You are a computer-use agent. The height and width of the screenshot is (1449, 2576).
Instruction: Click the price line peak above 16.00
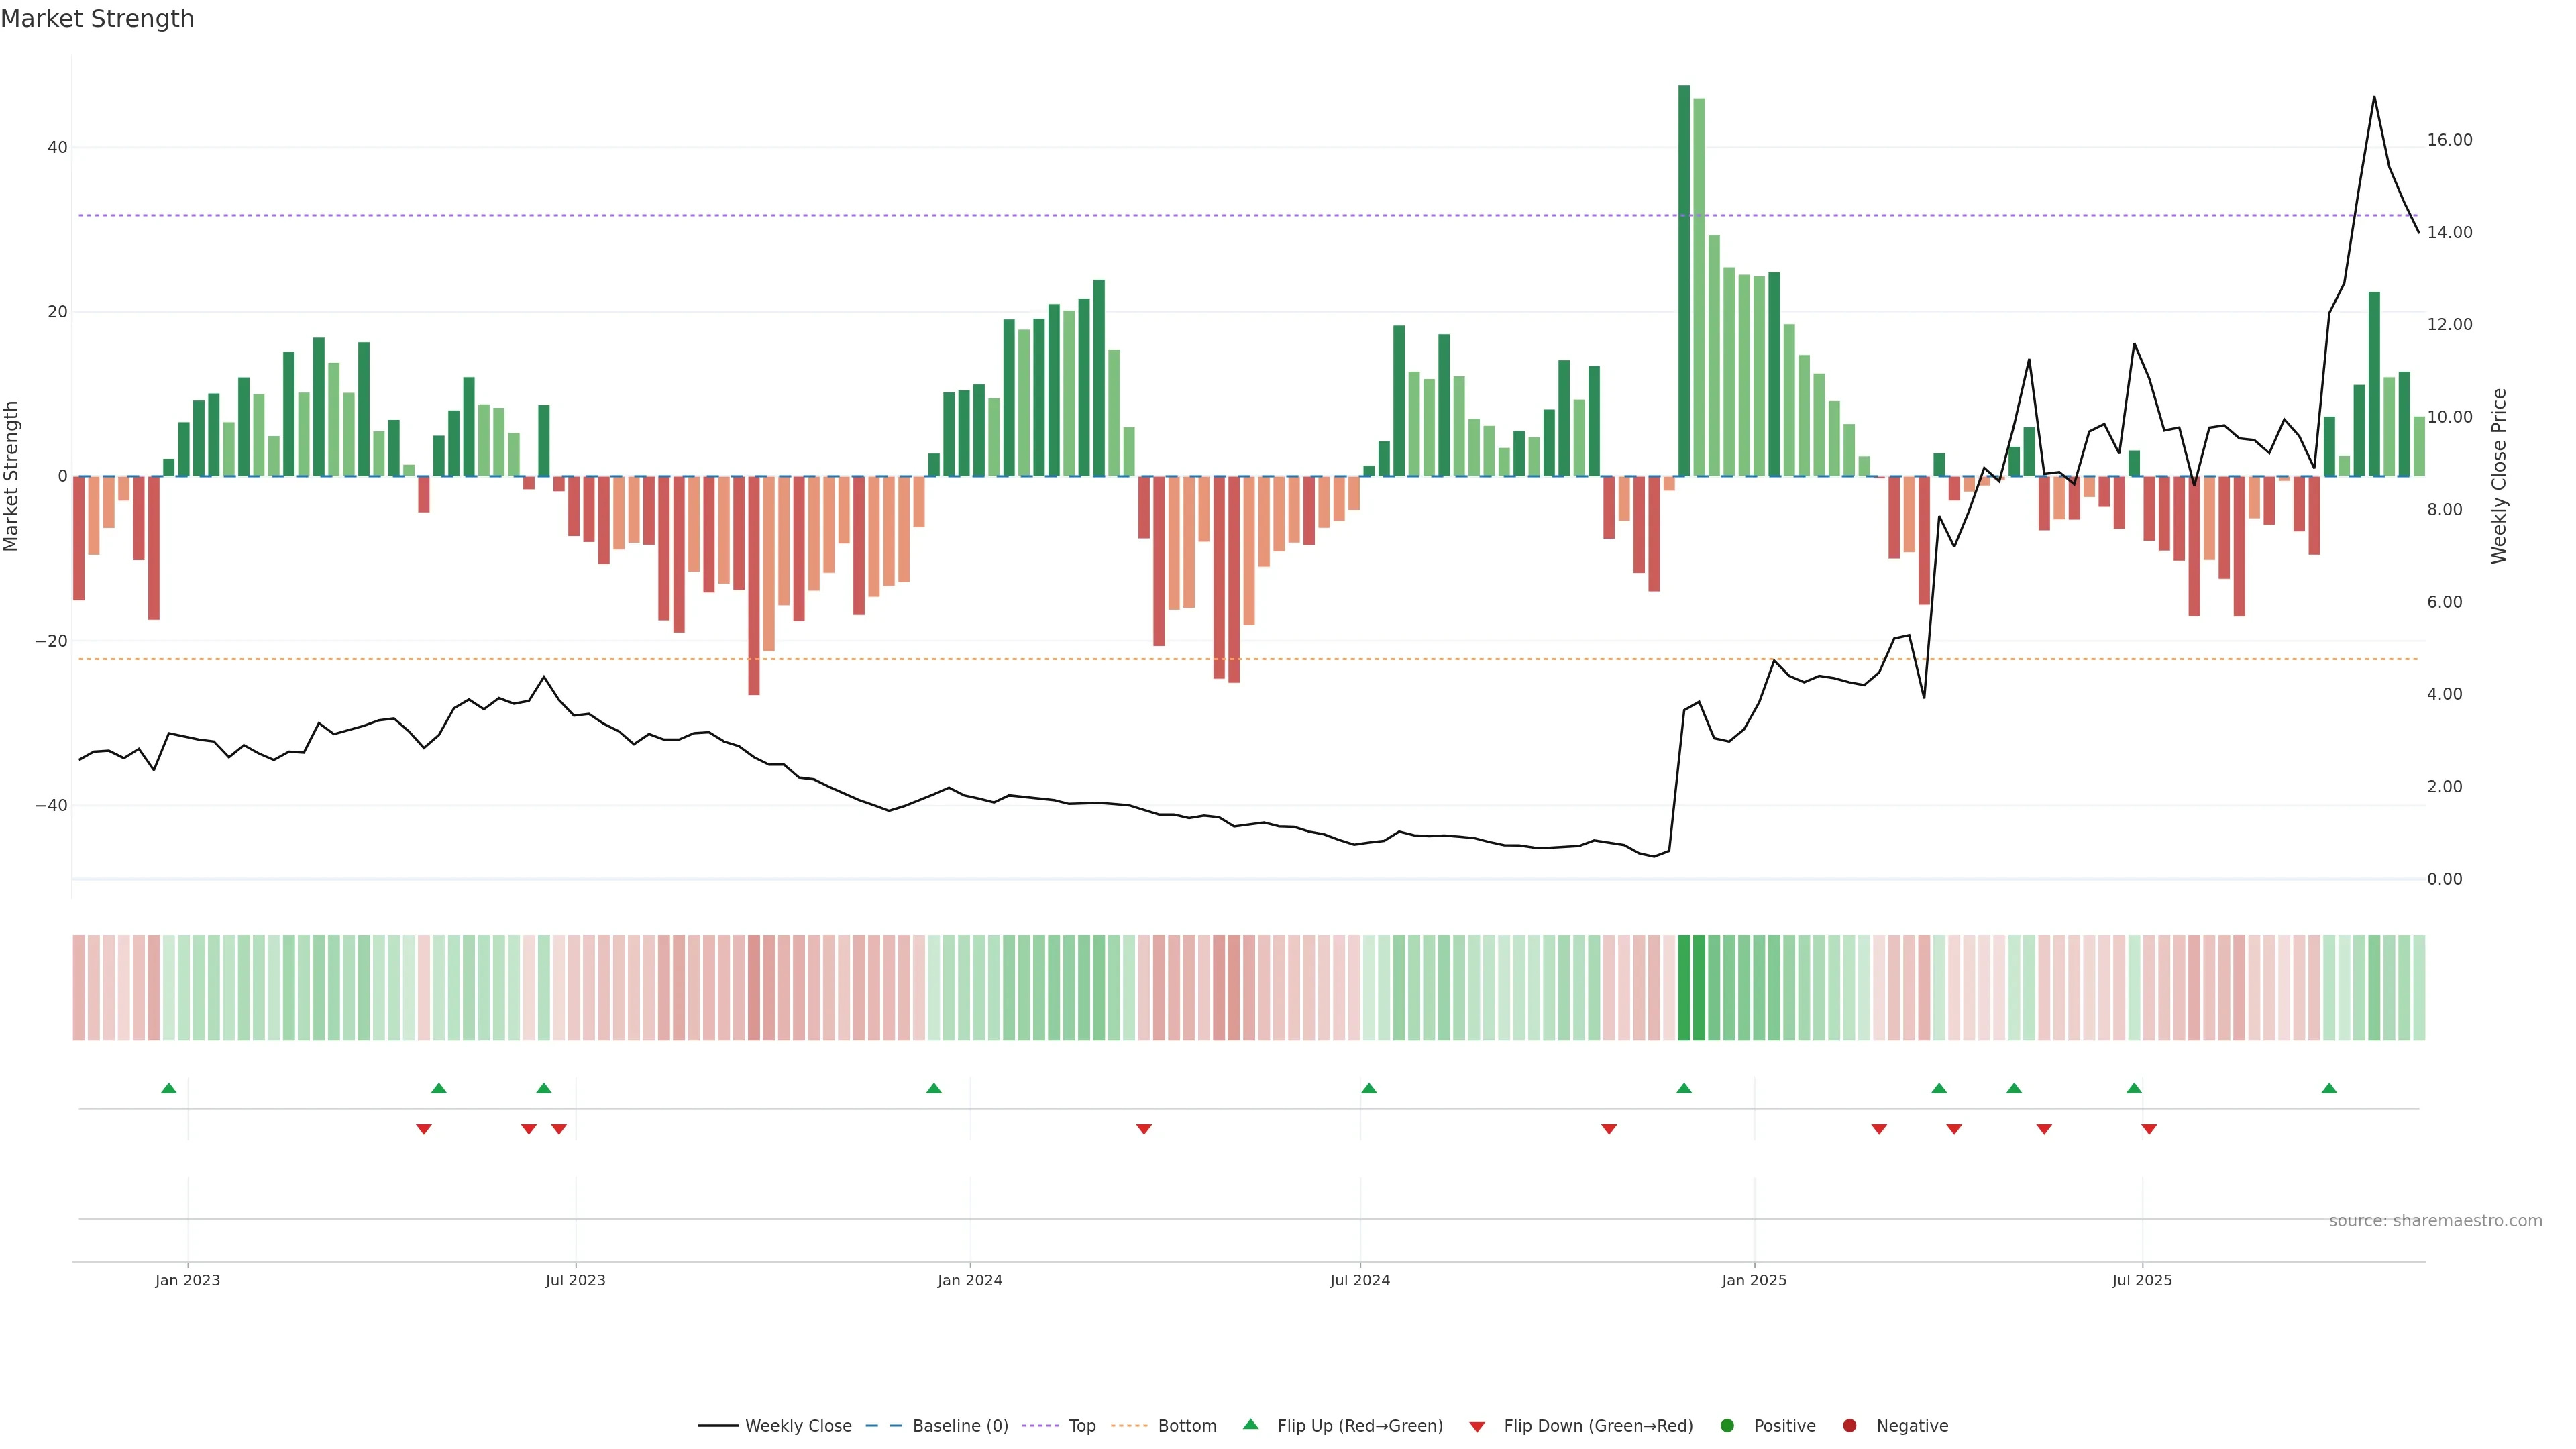pyautogui.click(x=2374, y=97)
